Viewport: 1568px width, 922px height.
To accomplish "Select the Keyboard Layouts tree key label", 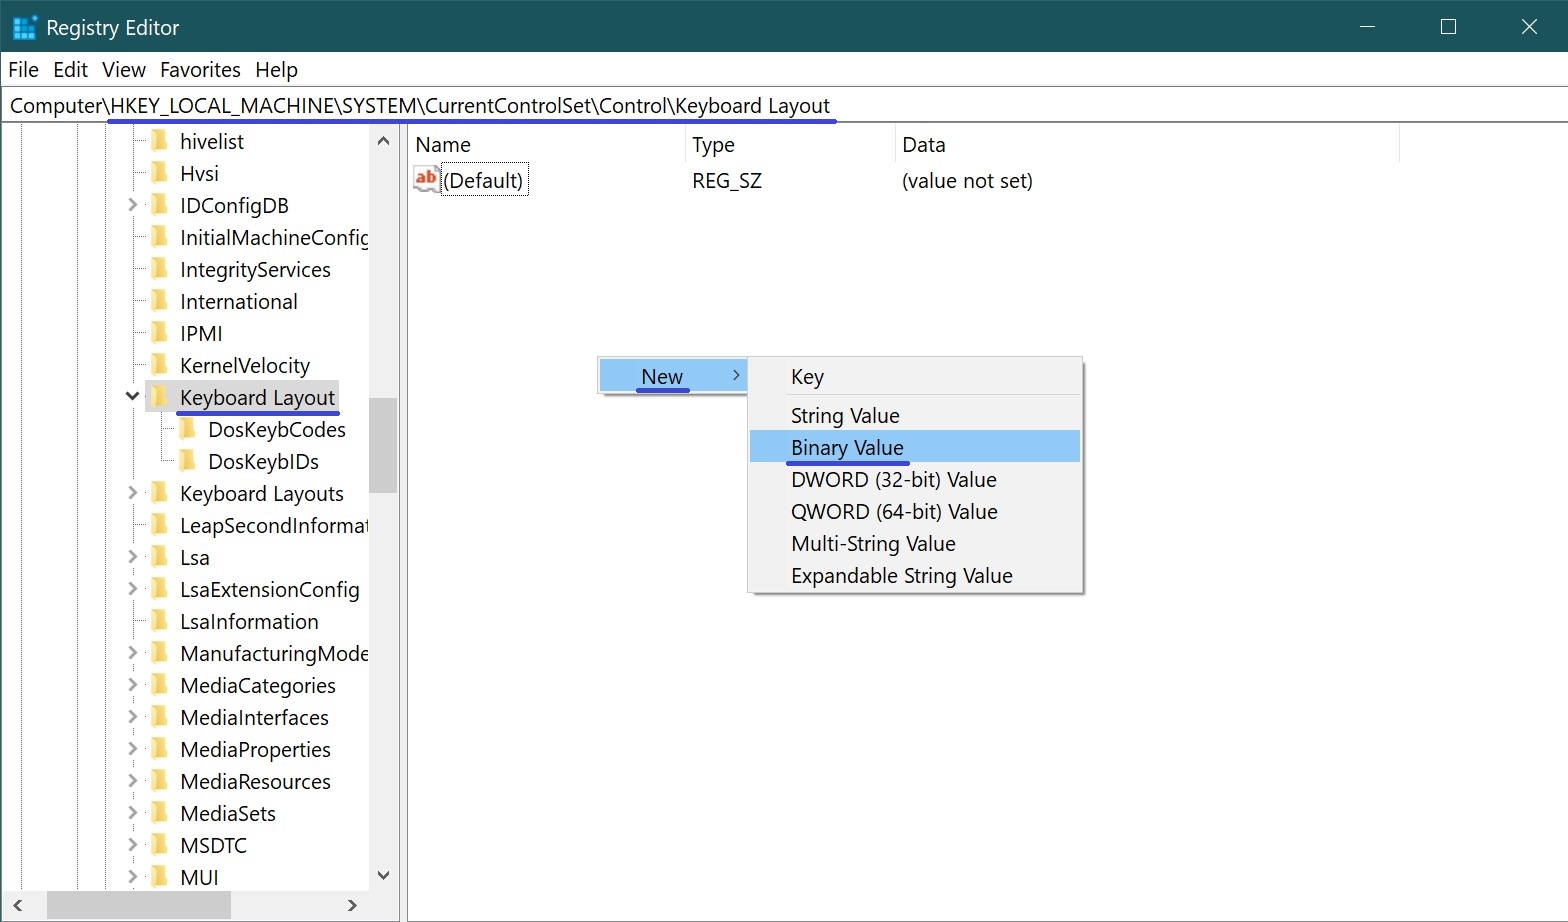I will coord(262,493).
